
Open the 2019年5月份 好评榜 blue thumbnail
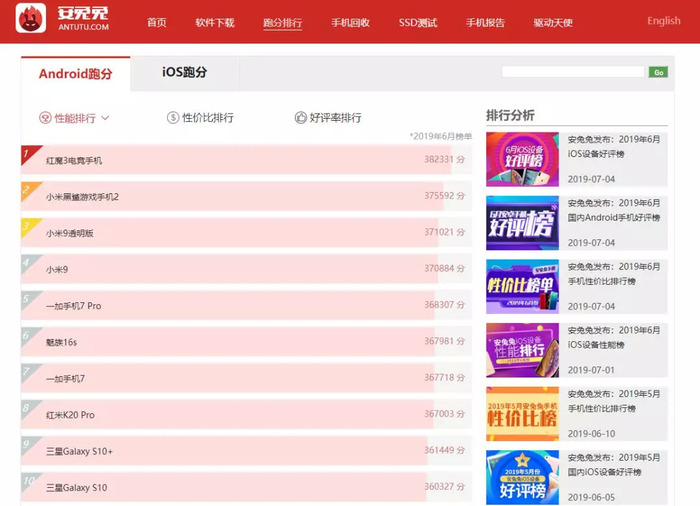click(x=522, y=477)
